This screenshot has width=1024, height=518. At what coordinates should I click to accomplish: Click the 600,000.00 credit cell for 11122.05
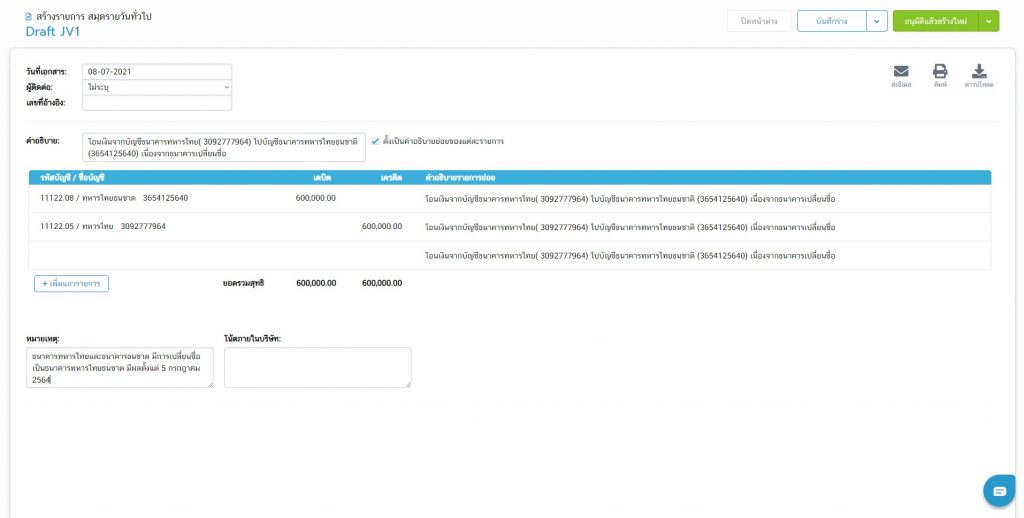click(381, 226)
